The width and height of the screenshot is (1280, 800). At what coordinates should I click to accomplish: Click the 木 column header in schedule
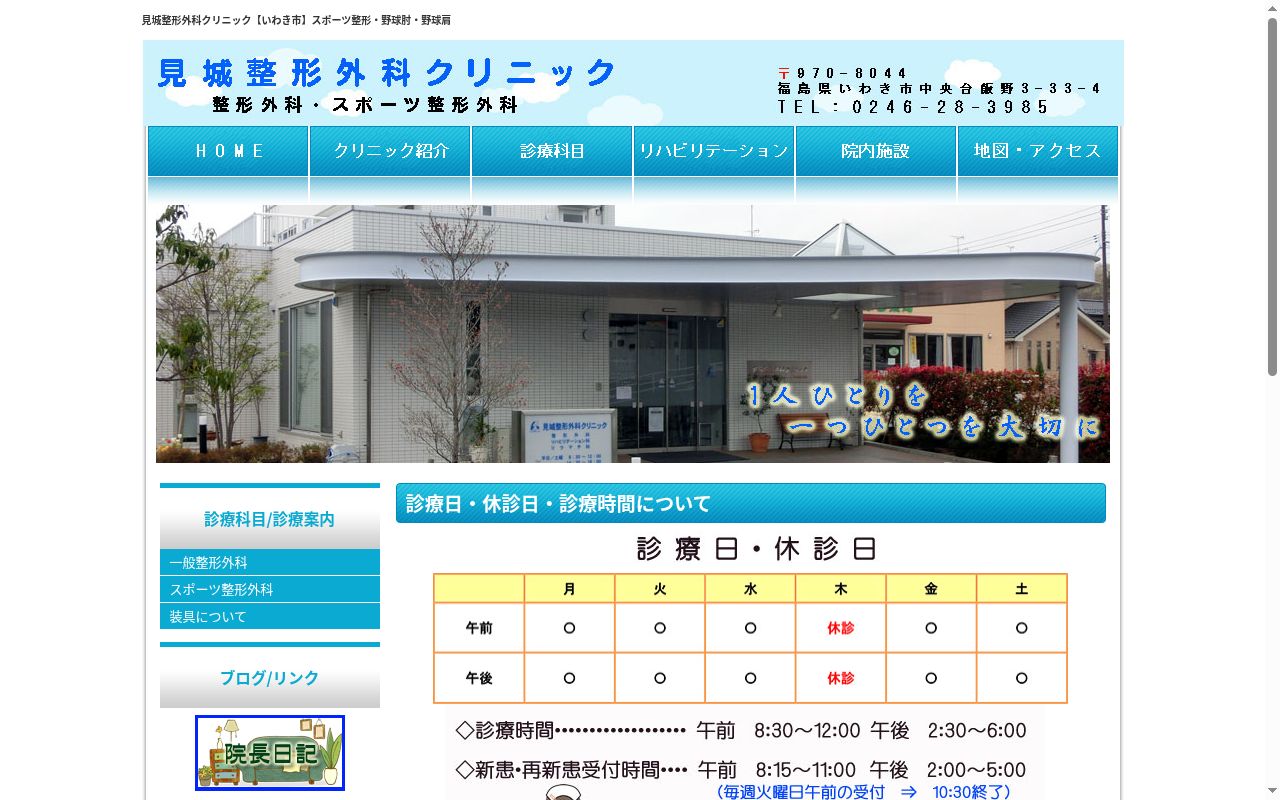pos(841,589)
